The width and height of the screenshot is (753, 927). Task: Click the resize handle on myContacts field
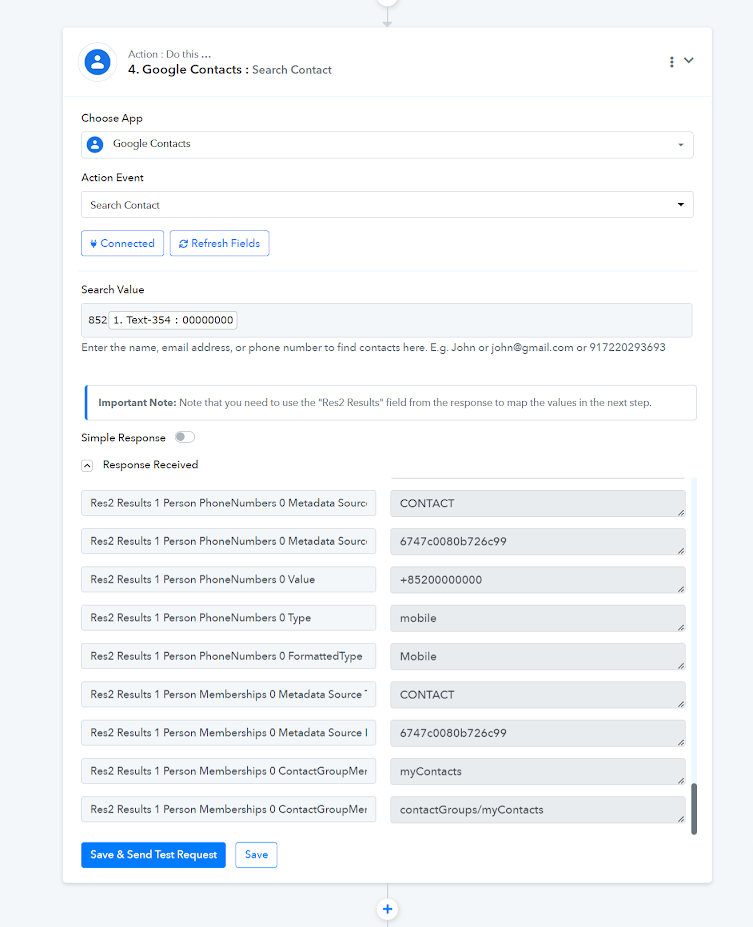point(681,780)
